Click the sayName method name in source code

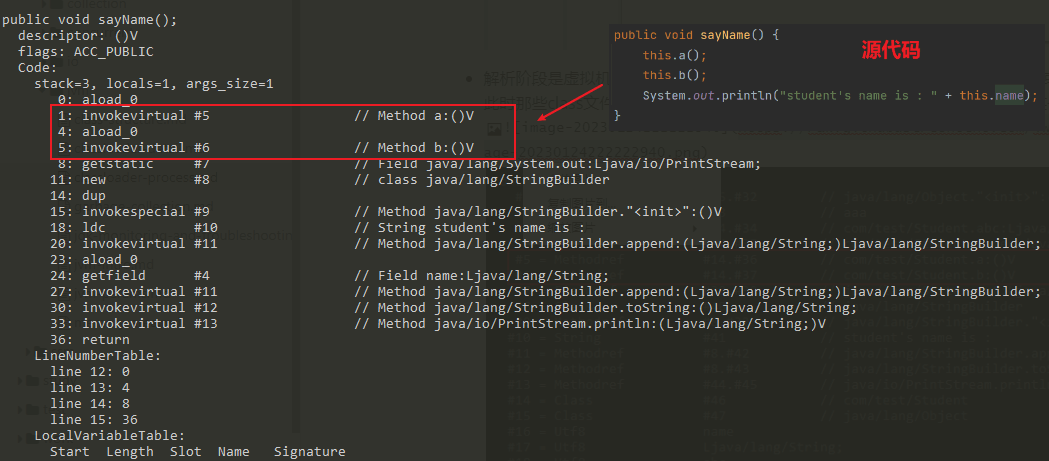click(725, 34)
